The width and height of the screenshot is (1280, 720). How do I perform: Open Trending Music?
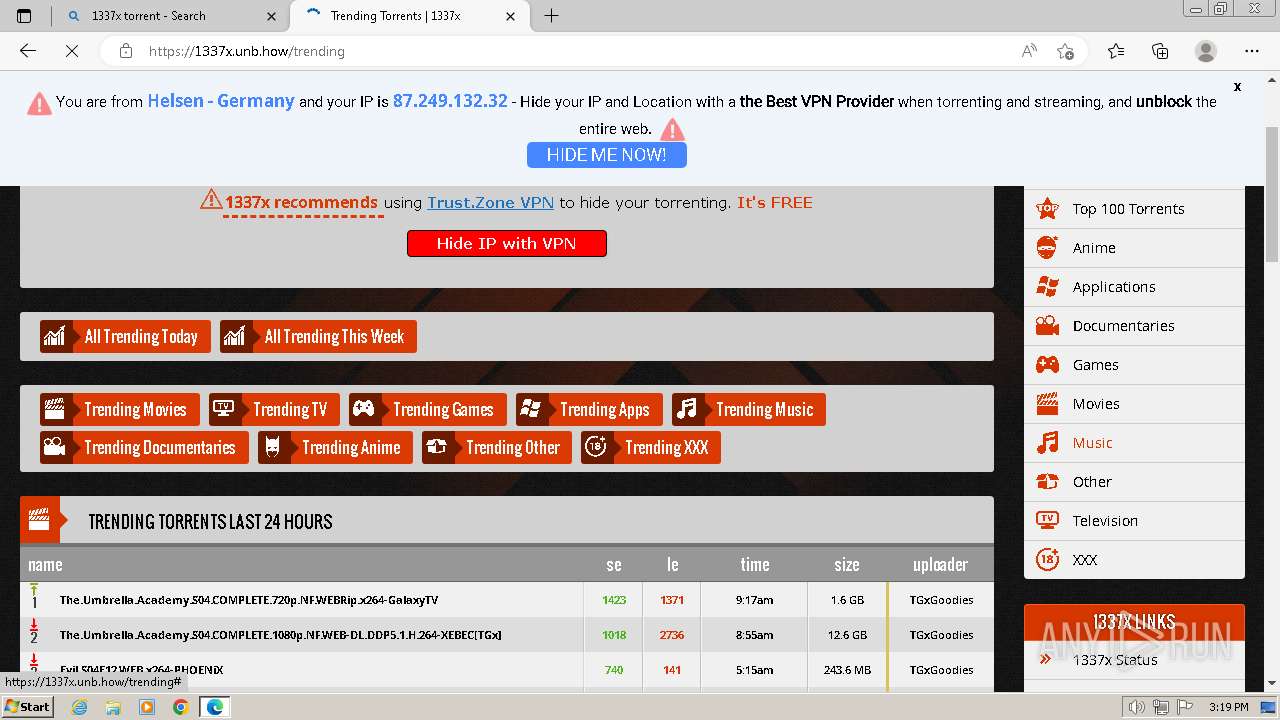tap(748, 409)
